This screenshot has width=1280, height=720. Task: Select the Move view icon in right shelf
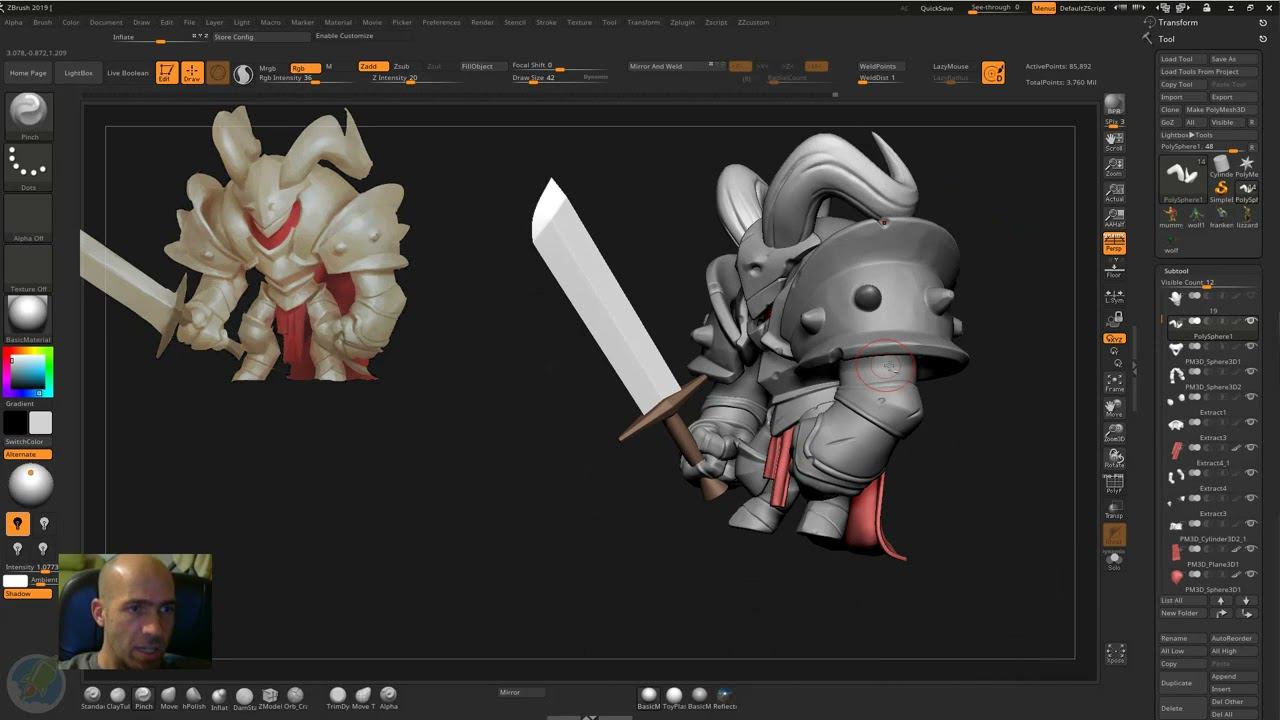pos(1114,408)
